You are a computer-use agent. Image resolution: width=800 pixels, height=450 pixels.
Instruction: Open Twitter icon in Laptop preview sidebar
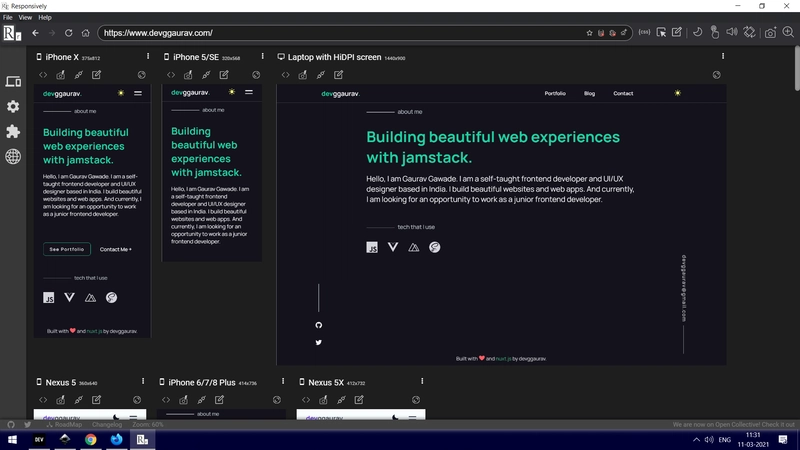(318, 342)
